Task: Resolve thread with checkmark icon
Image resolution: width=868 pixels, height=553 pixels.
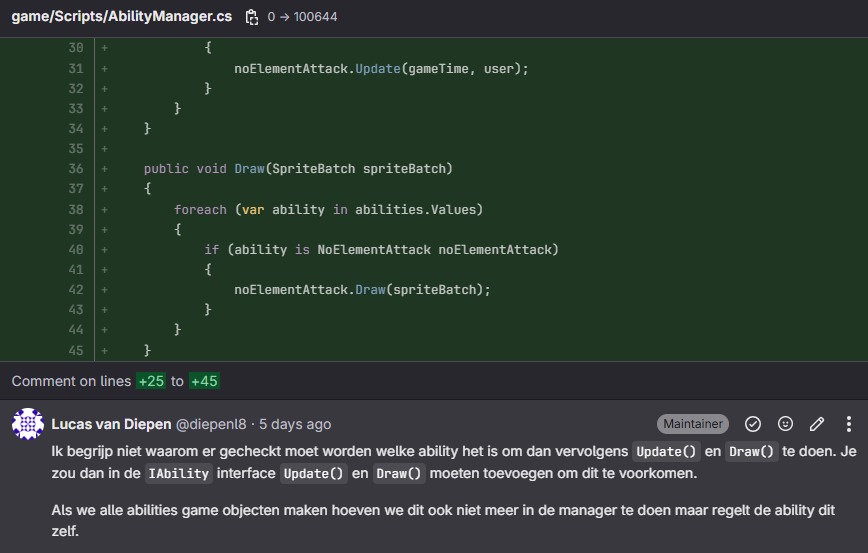Action: [x=752, y=424]
